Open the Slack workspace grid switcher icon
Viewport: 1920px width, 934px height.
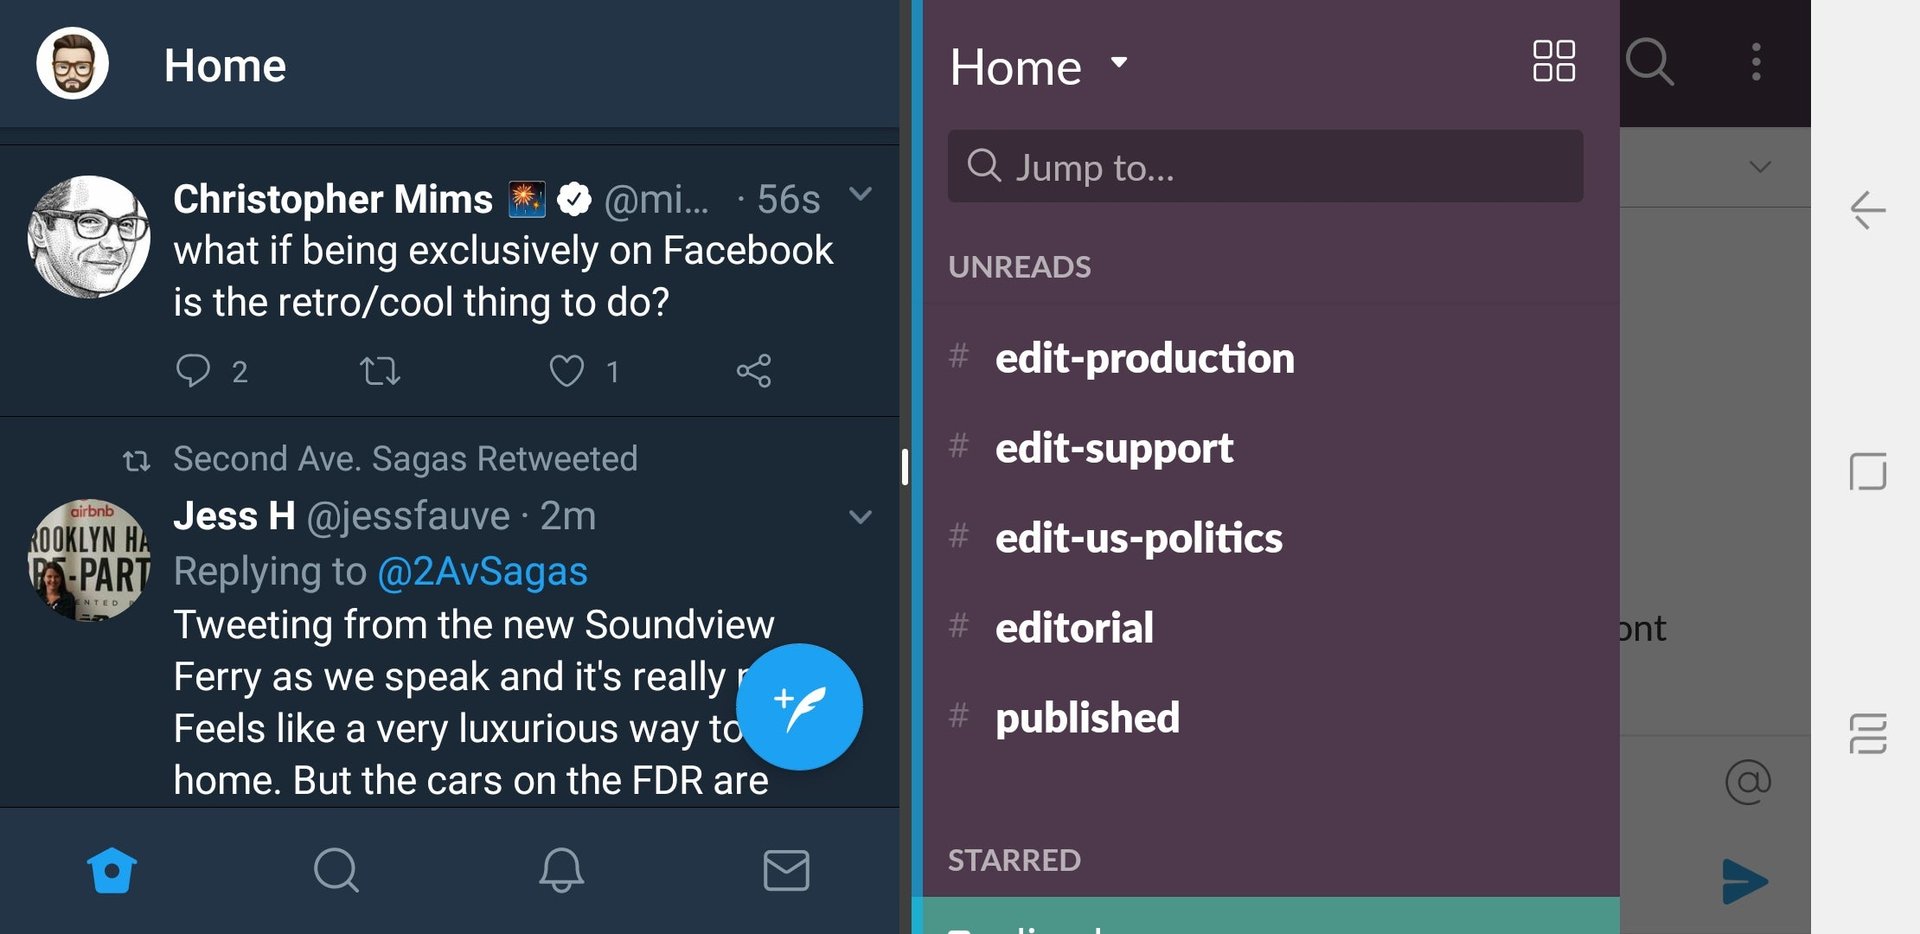[x=1554, y=61]
